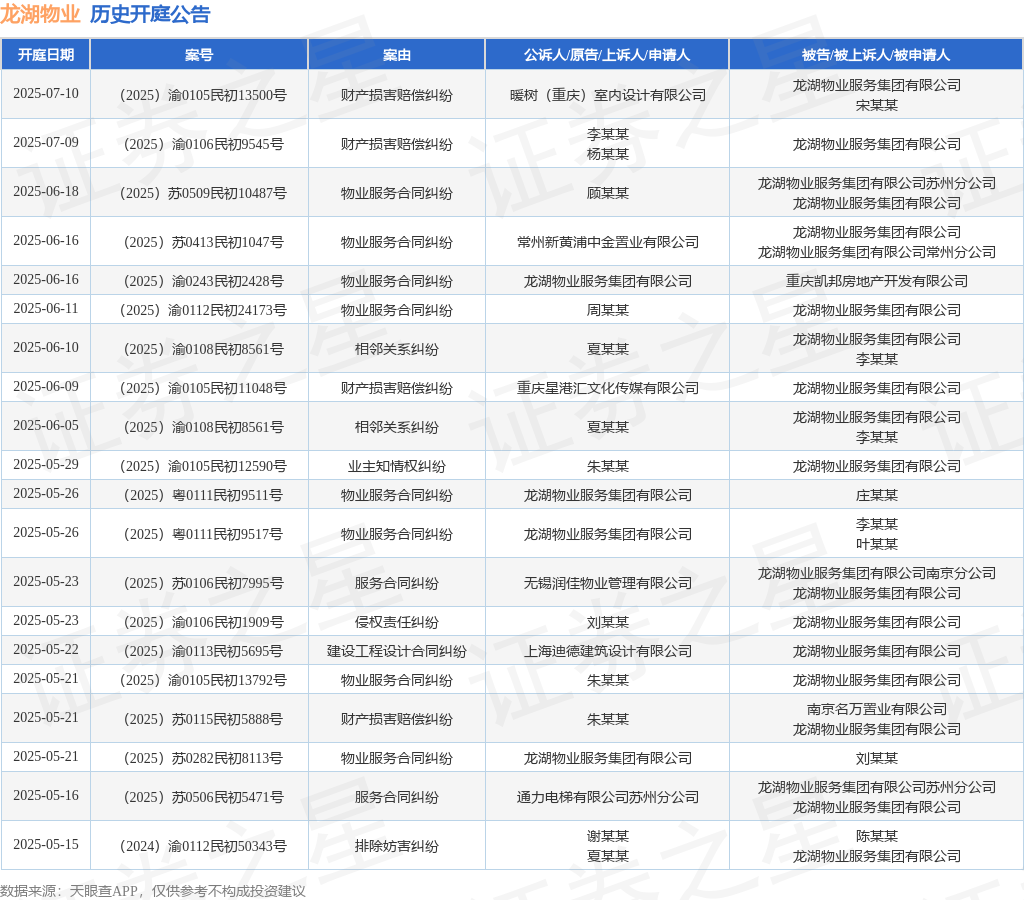The height and width of the screenshot is (900, 1024).
Task: Click plaintiff 通力电梯有限公司苏州分公司
Action: [607, 797]
